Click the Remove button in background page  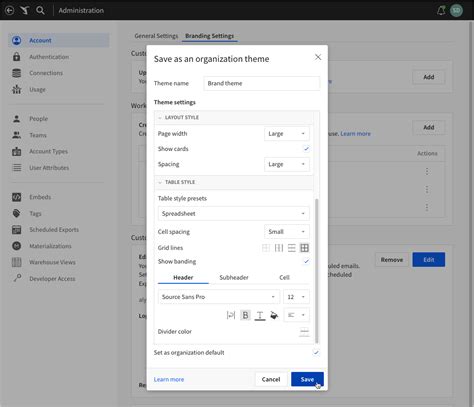[x=392, y=260]
